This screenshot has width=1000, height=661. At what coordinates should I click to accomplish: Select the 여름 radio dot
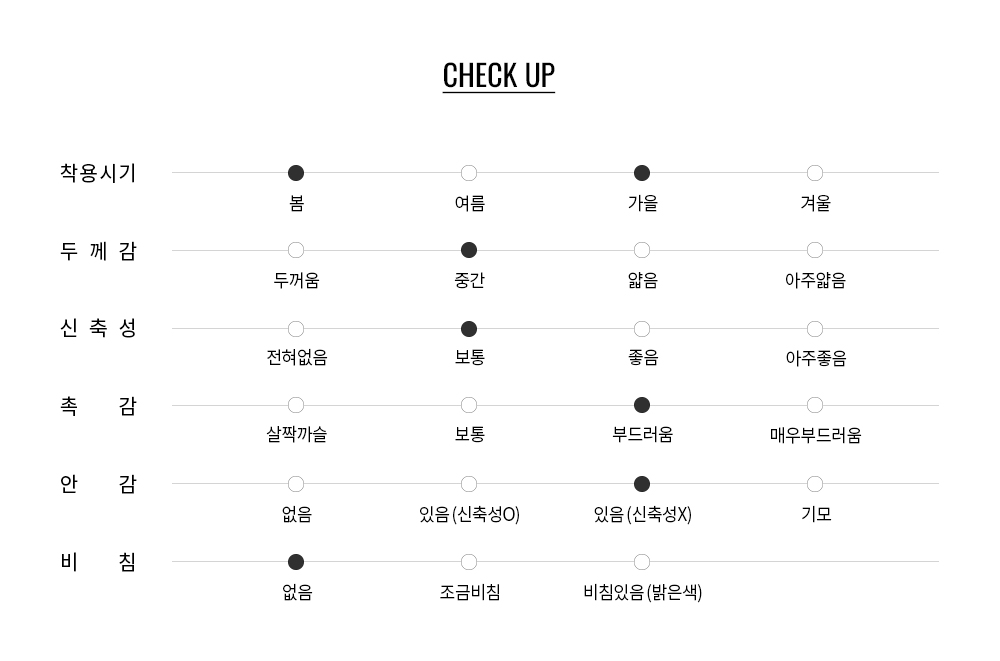469,173
